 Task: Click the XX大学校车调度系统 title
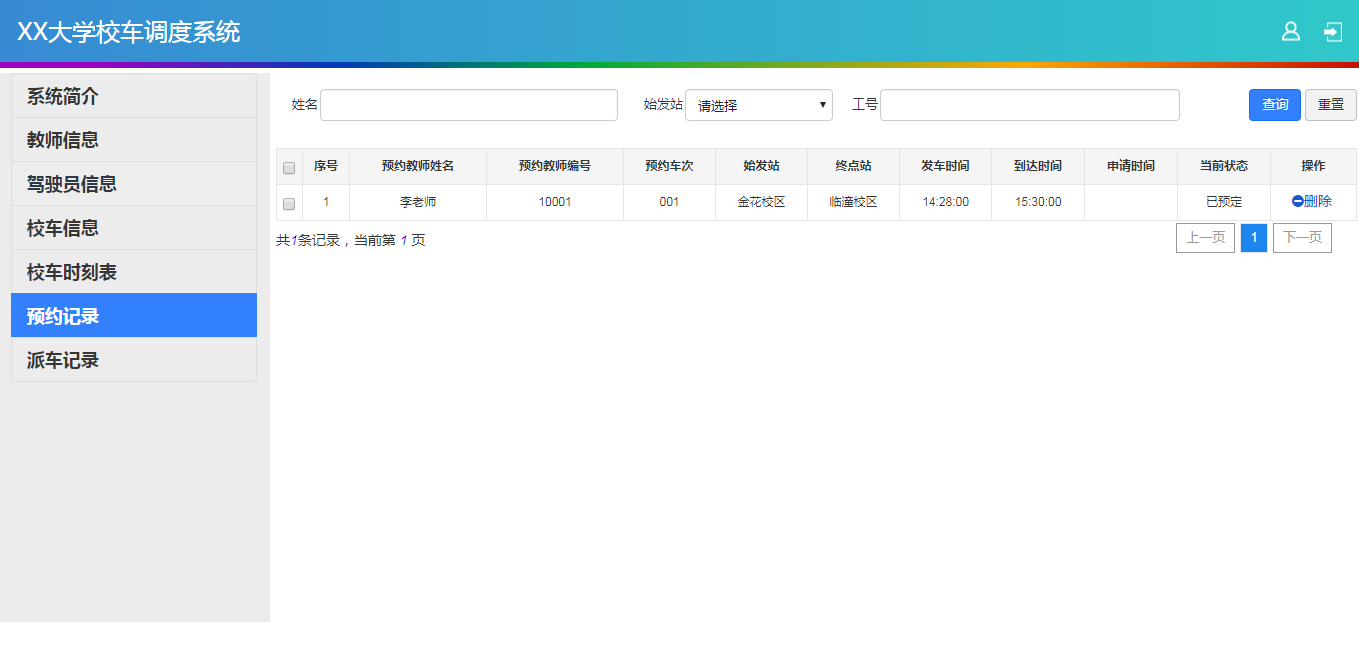click(129, 32)
